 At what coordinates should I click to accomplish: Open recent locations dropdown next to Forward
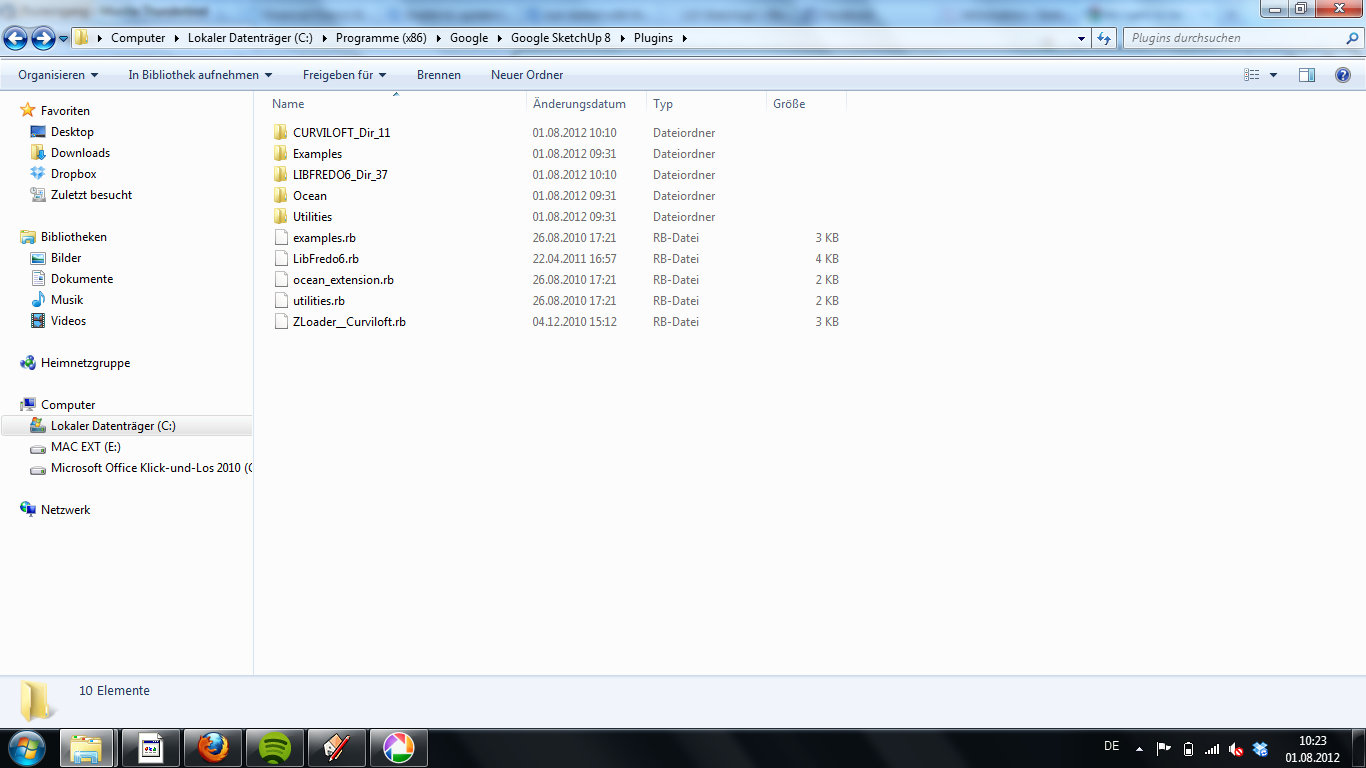pyautogui.click(x=63, y=39)
